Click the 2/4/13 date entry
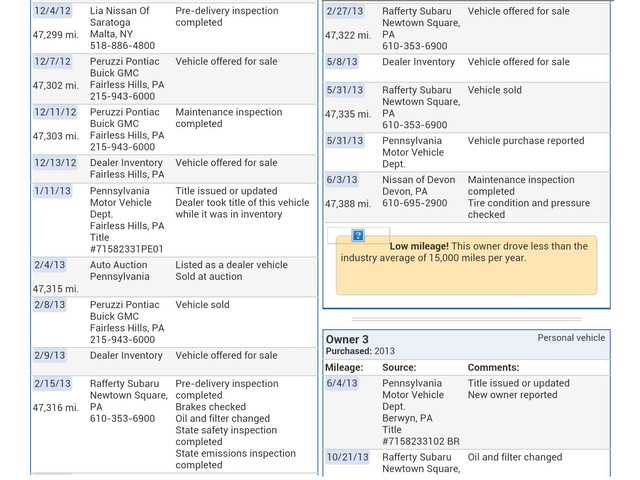640x480 pixels. click(x=49, y=265)
